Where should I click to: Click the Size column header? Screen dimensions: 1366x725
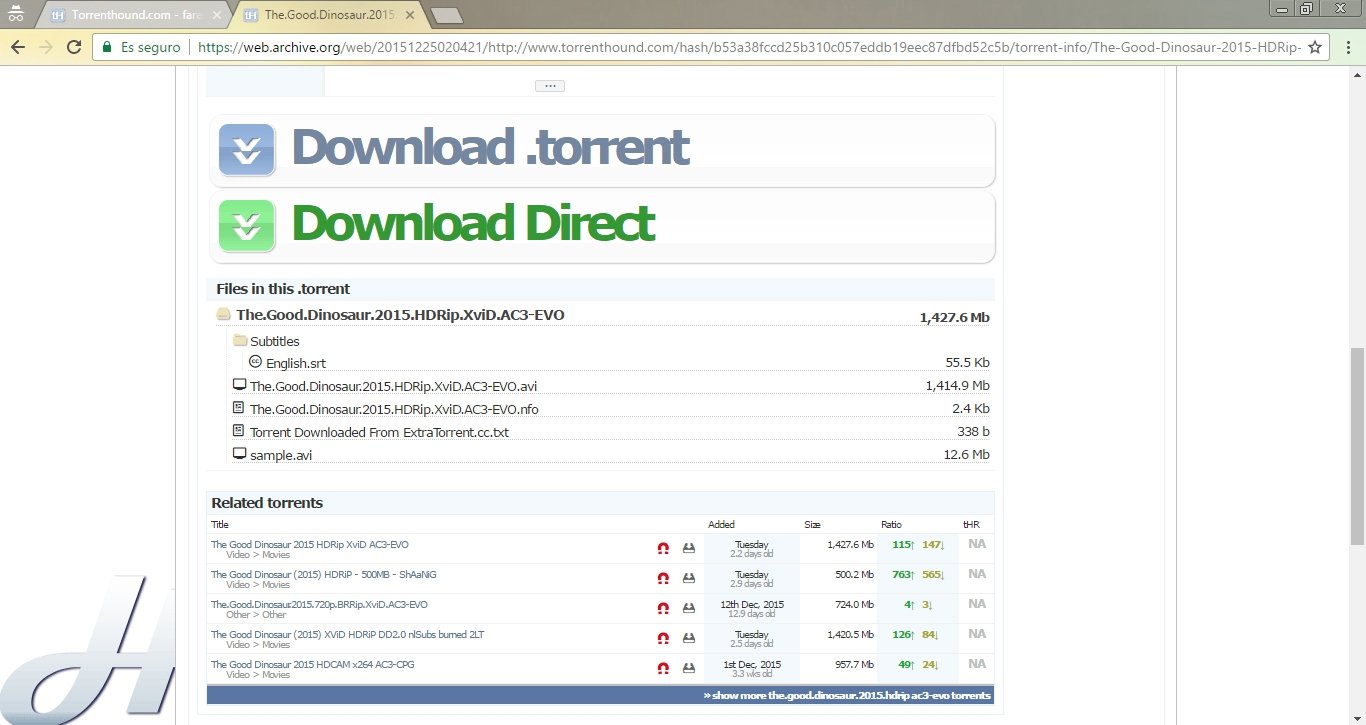812,524
